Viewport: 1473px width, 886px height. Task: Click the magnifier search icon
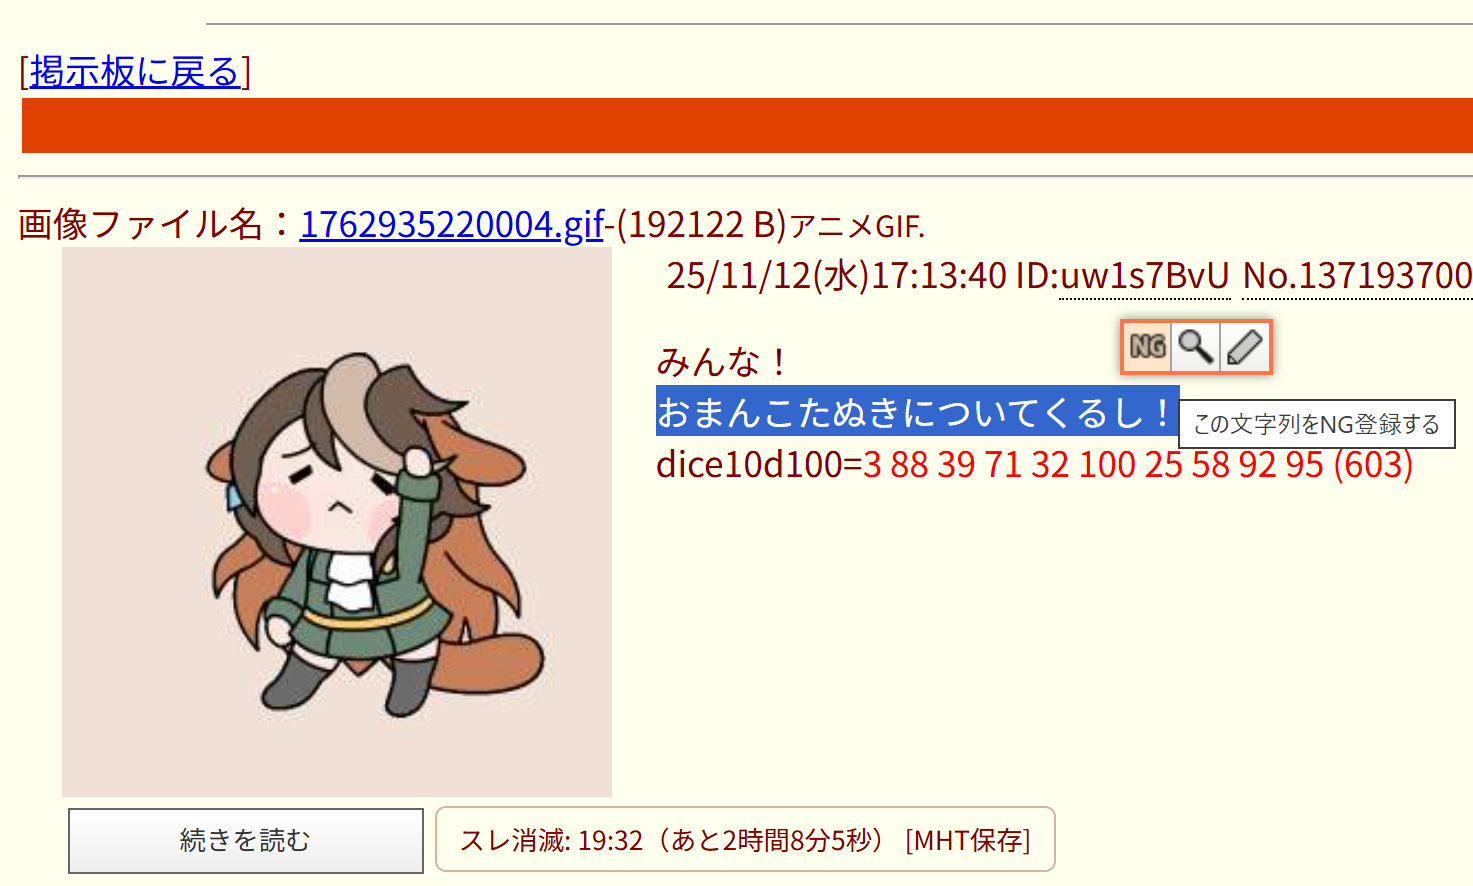1195,347
